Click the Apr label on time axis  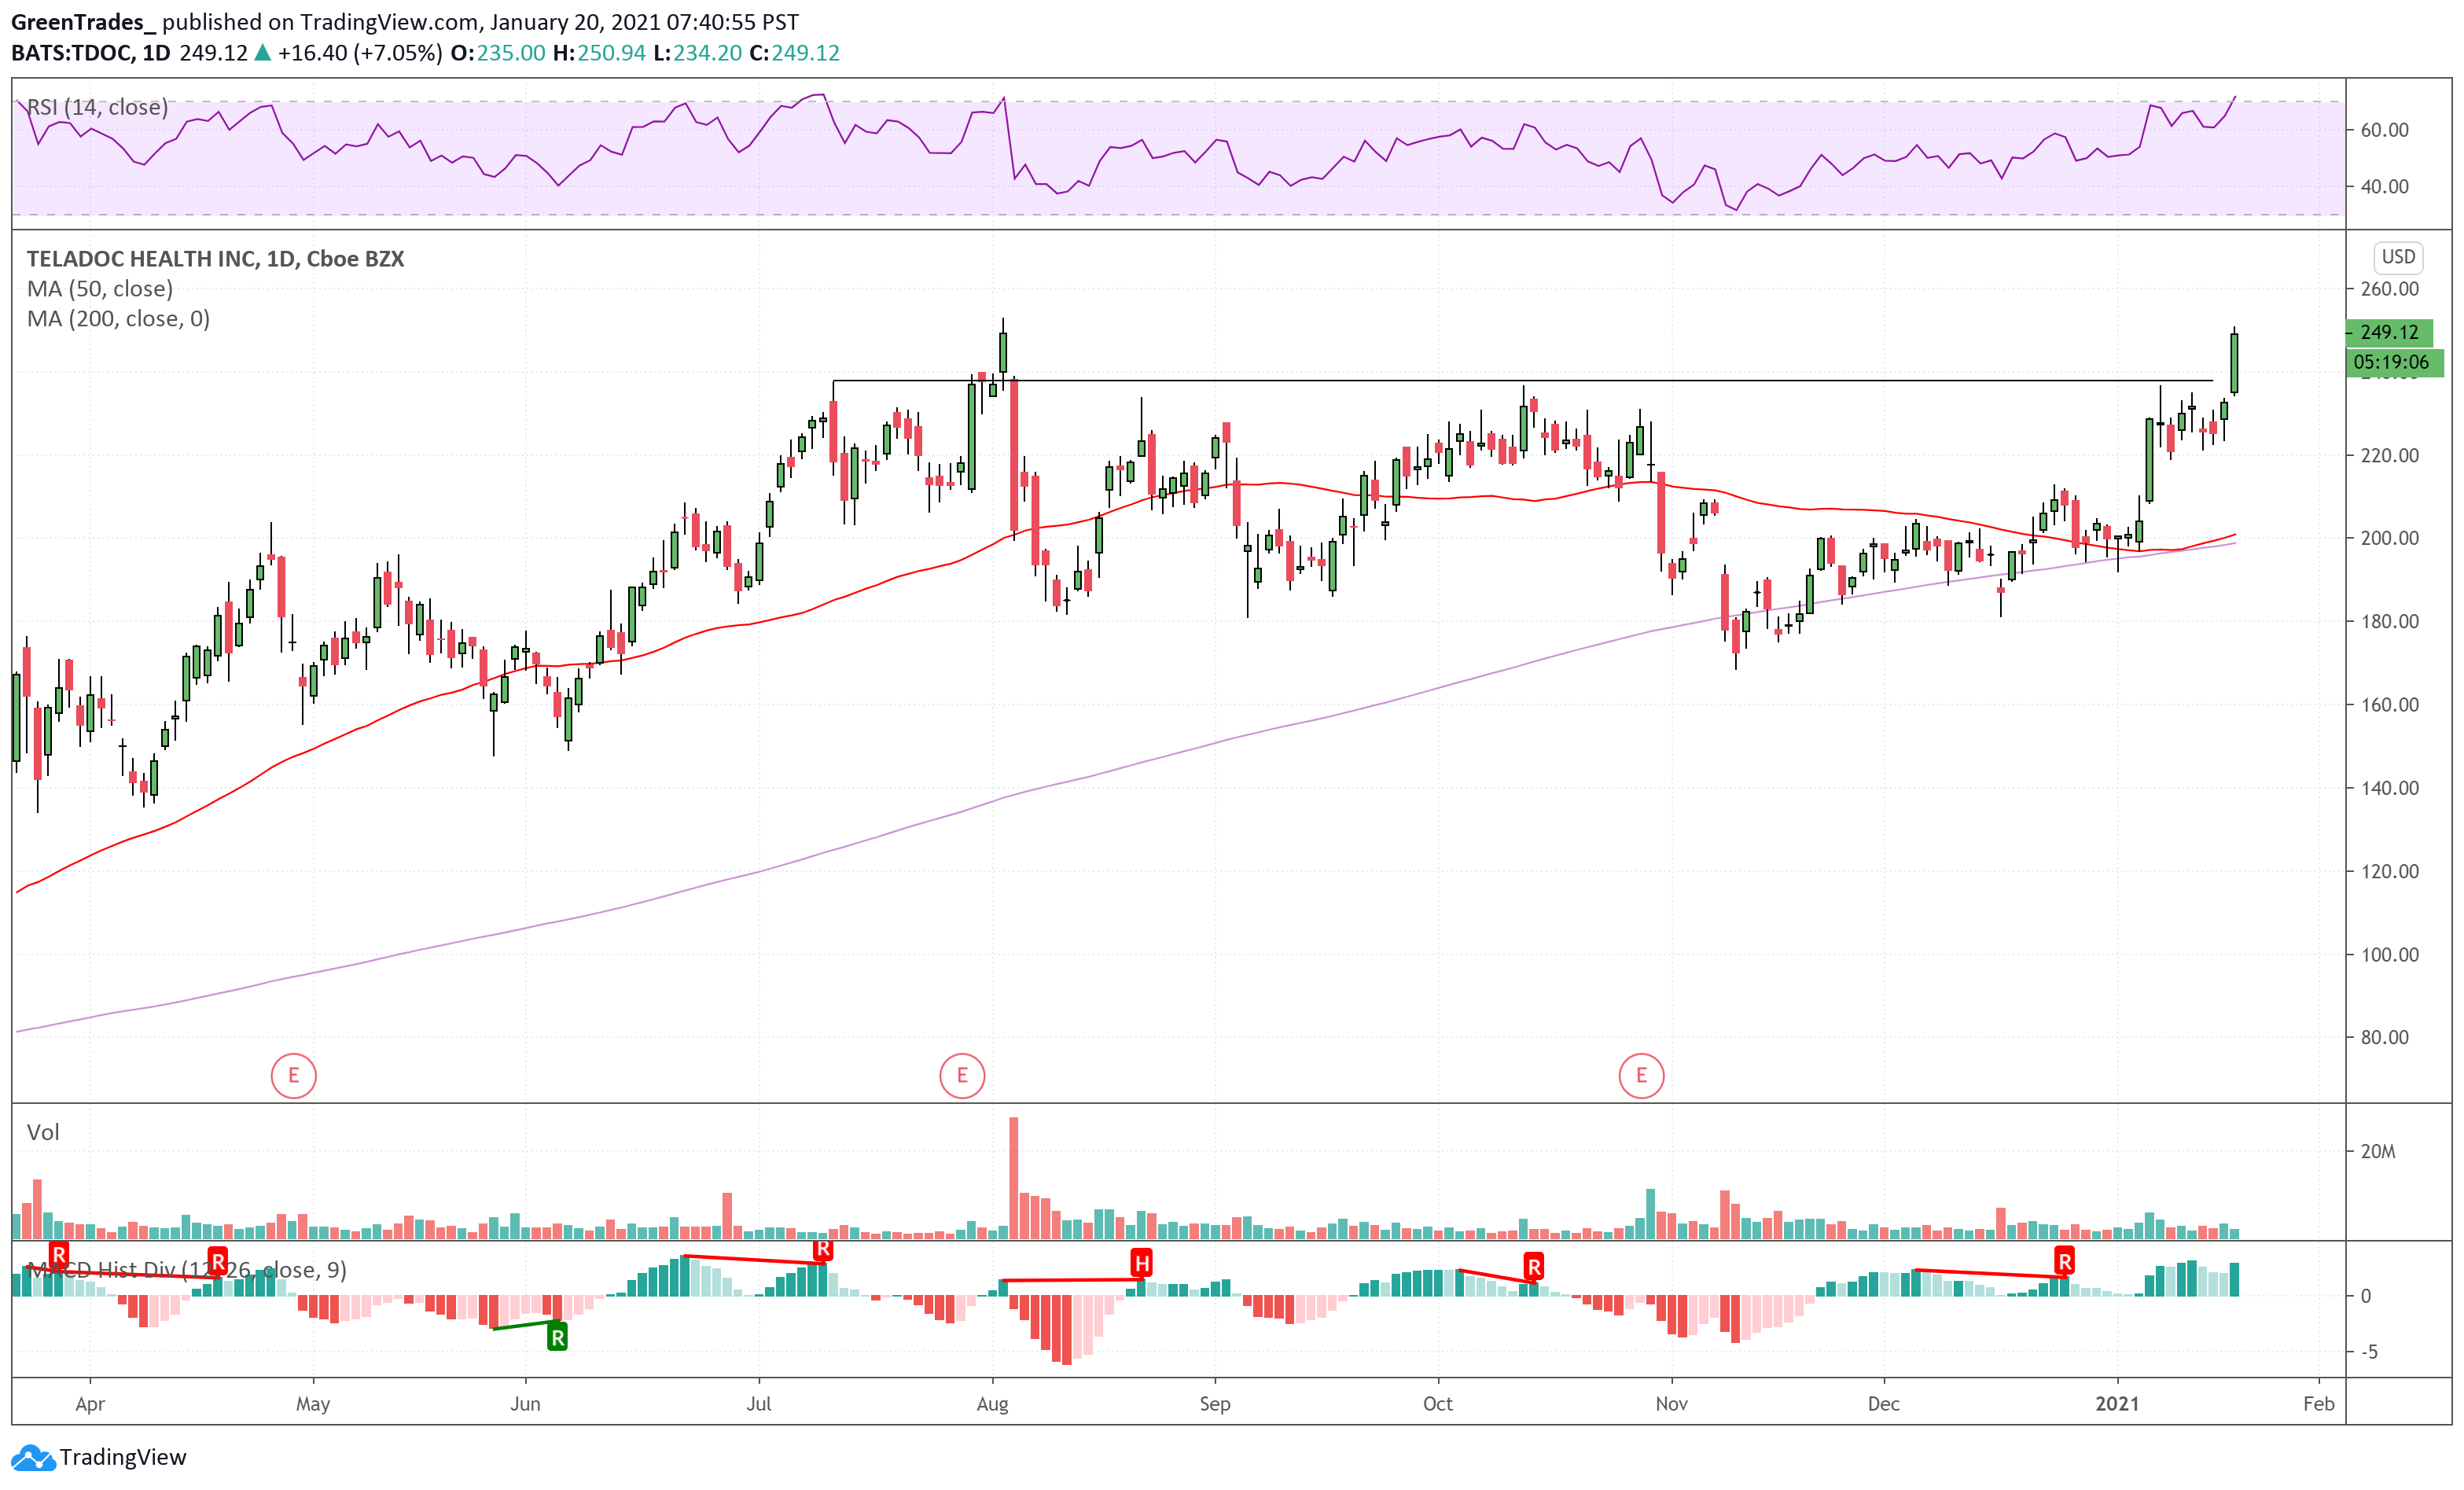point(90,1404)
